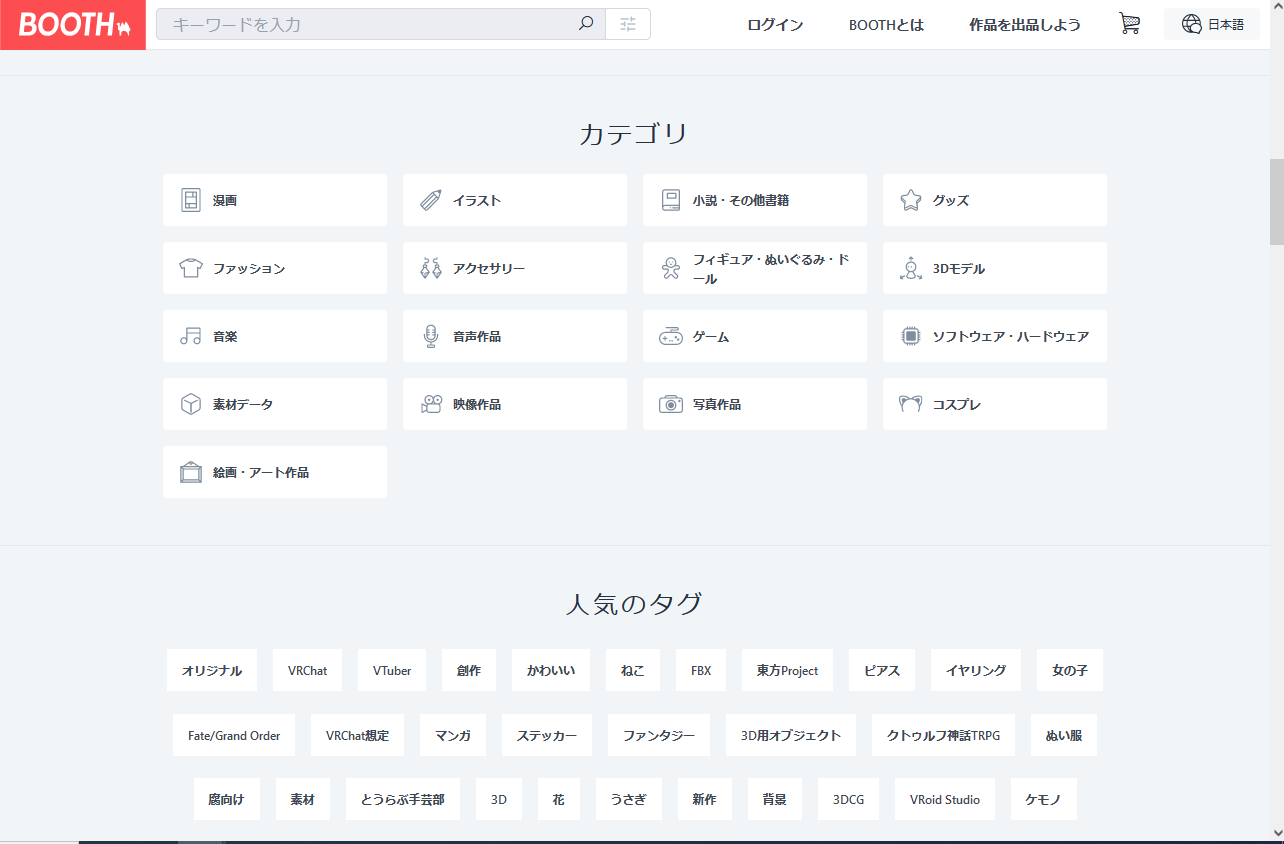Viewport: 1284px width, 844px height.
Task: Select the VRChat popular tag
Action: (307, 670)
